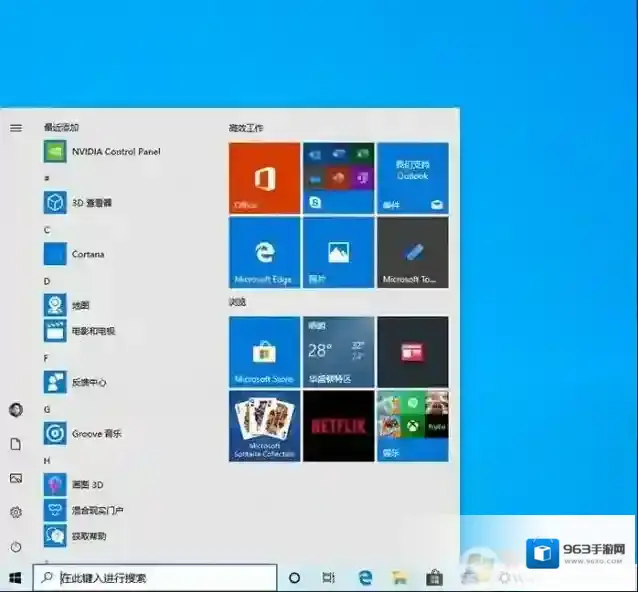The height and width of the screenshot is (592, 638).
Task: Open Documents from Start sidebar
Action: pos(16,444)
